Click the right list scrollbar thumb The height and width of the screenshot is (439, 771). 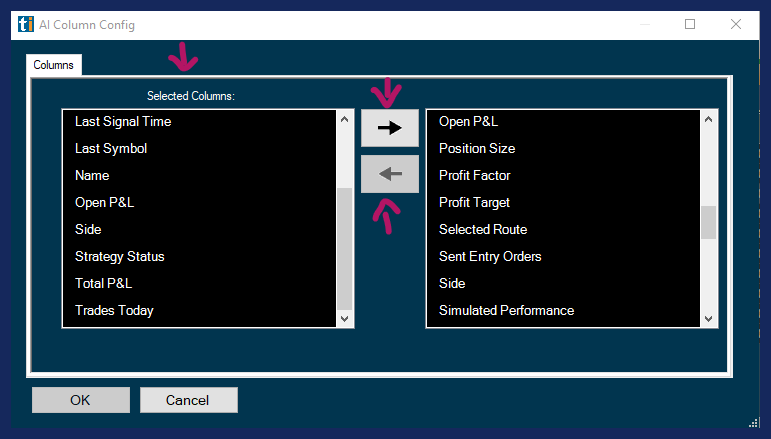[x=708, y=222]
